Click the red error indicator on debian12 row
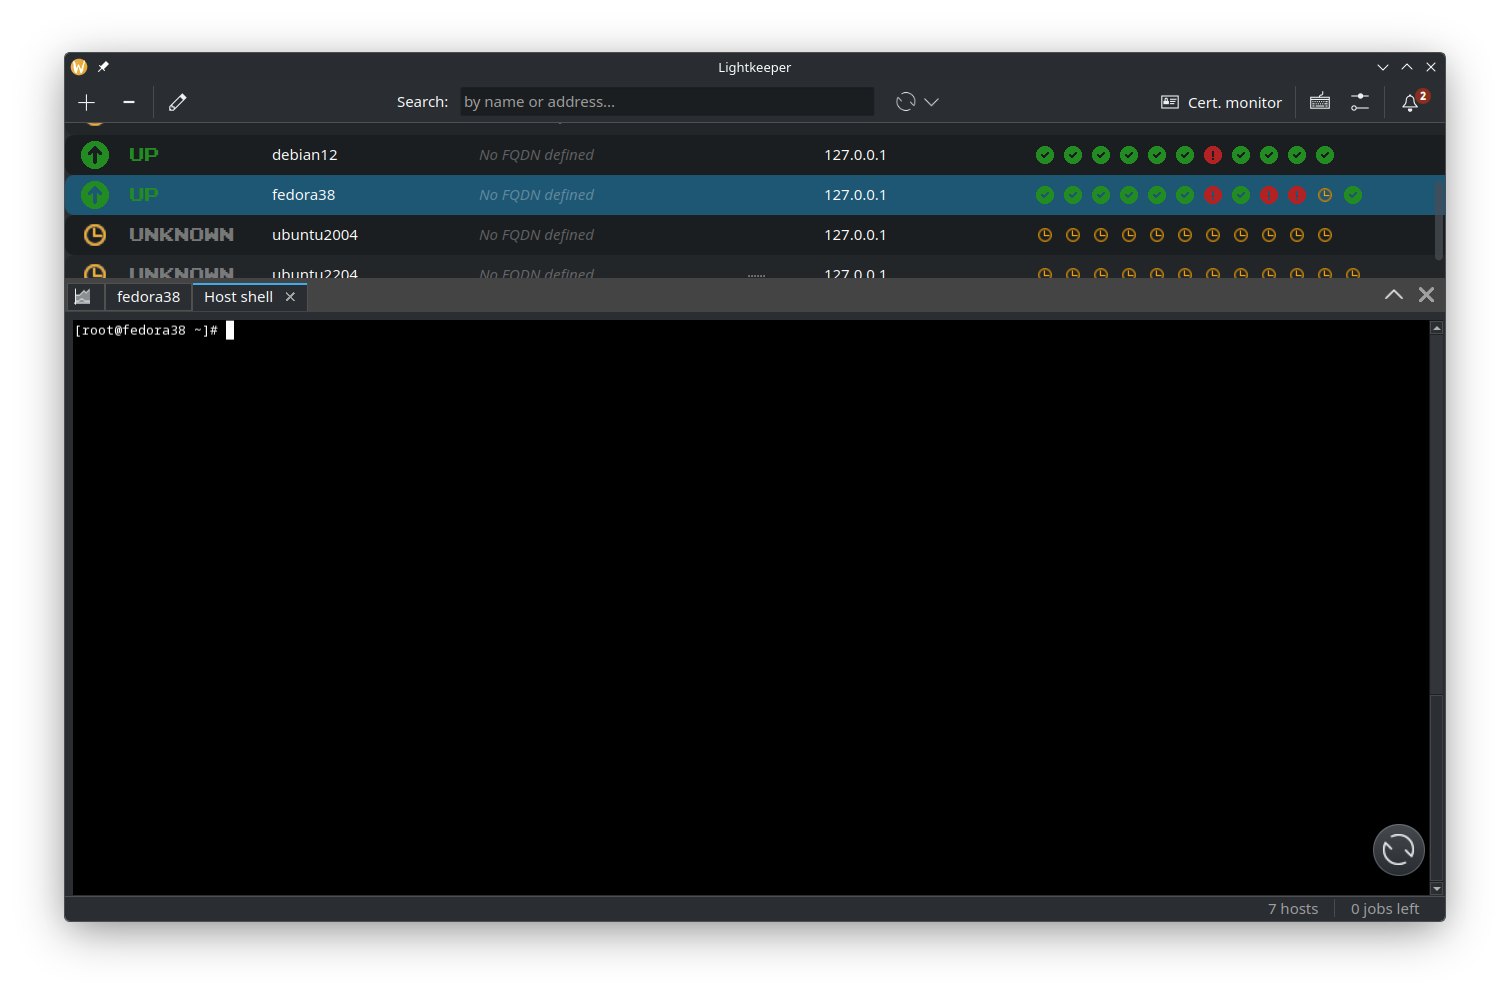This screenshot has width=1510, height=998. tap(1213, 155)
